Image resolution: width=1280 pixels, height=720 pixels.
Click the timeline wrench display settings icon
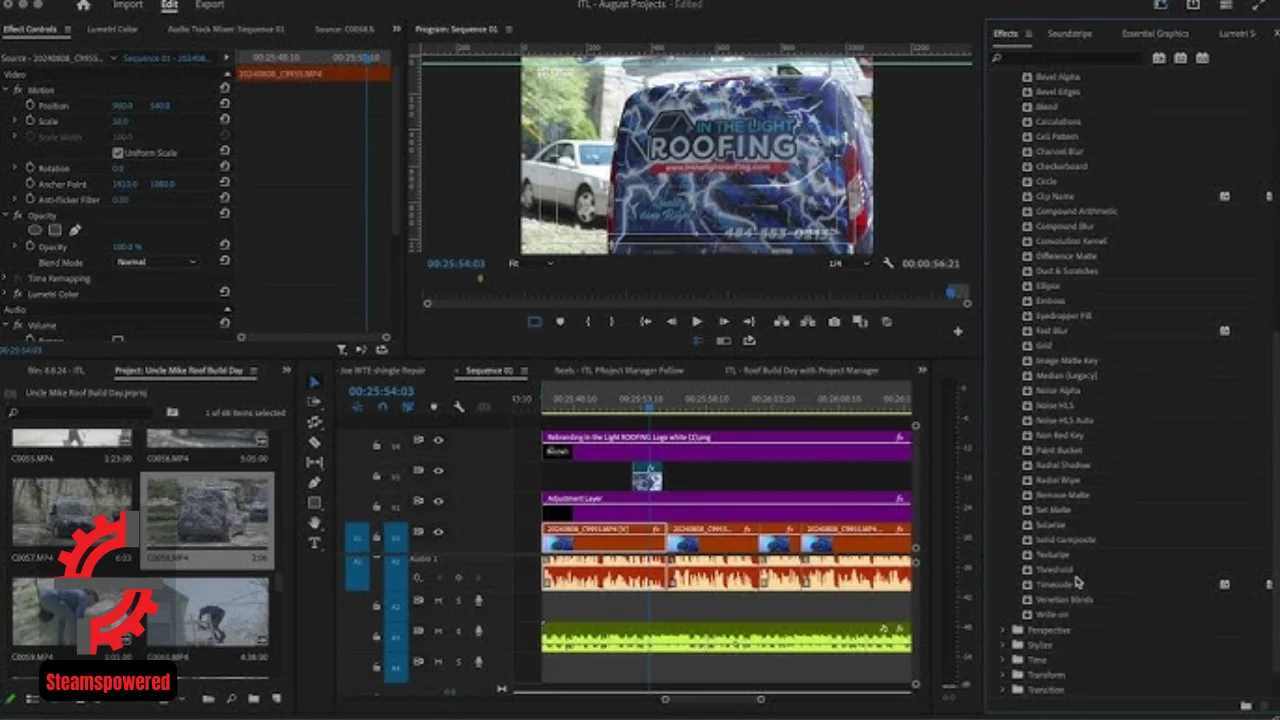[459, 407]
